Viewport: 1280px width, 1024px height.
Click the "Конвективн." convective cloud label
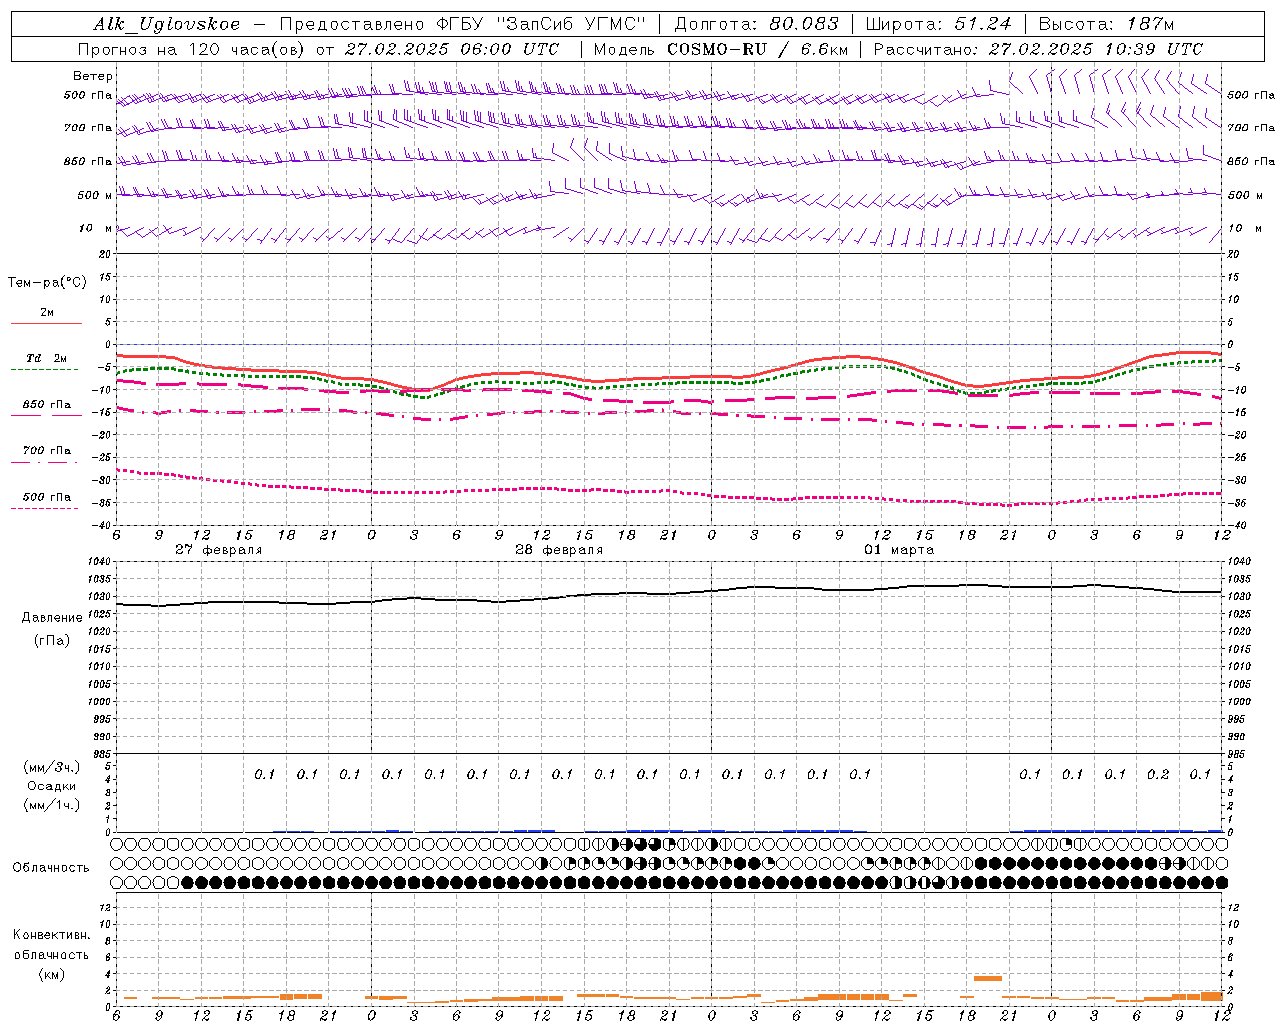52,935
